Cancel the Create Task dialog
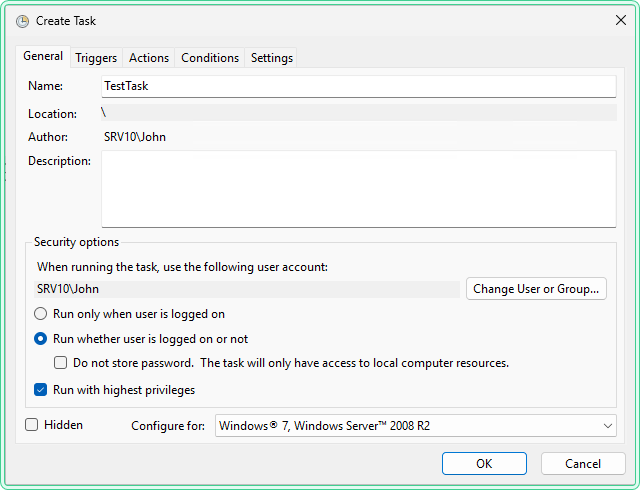Image resolution: width=640 pixels, height=490 pixels. coord(583,464)
